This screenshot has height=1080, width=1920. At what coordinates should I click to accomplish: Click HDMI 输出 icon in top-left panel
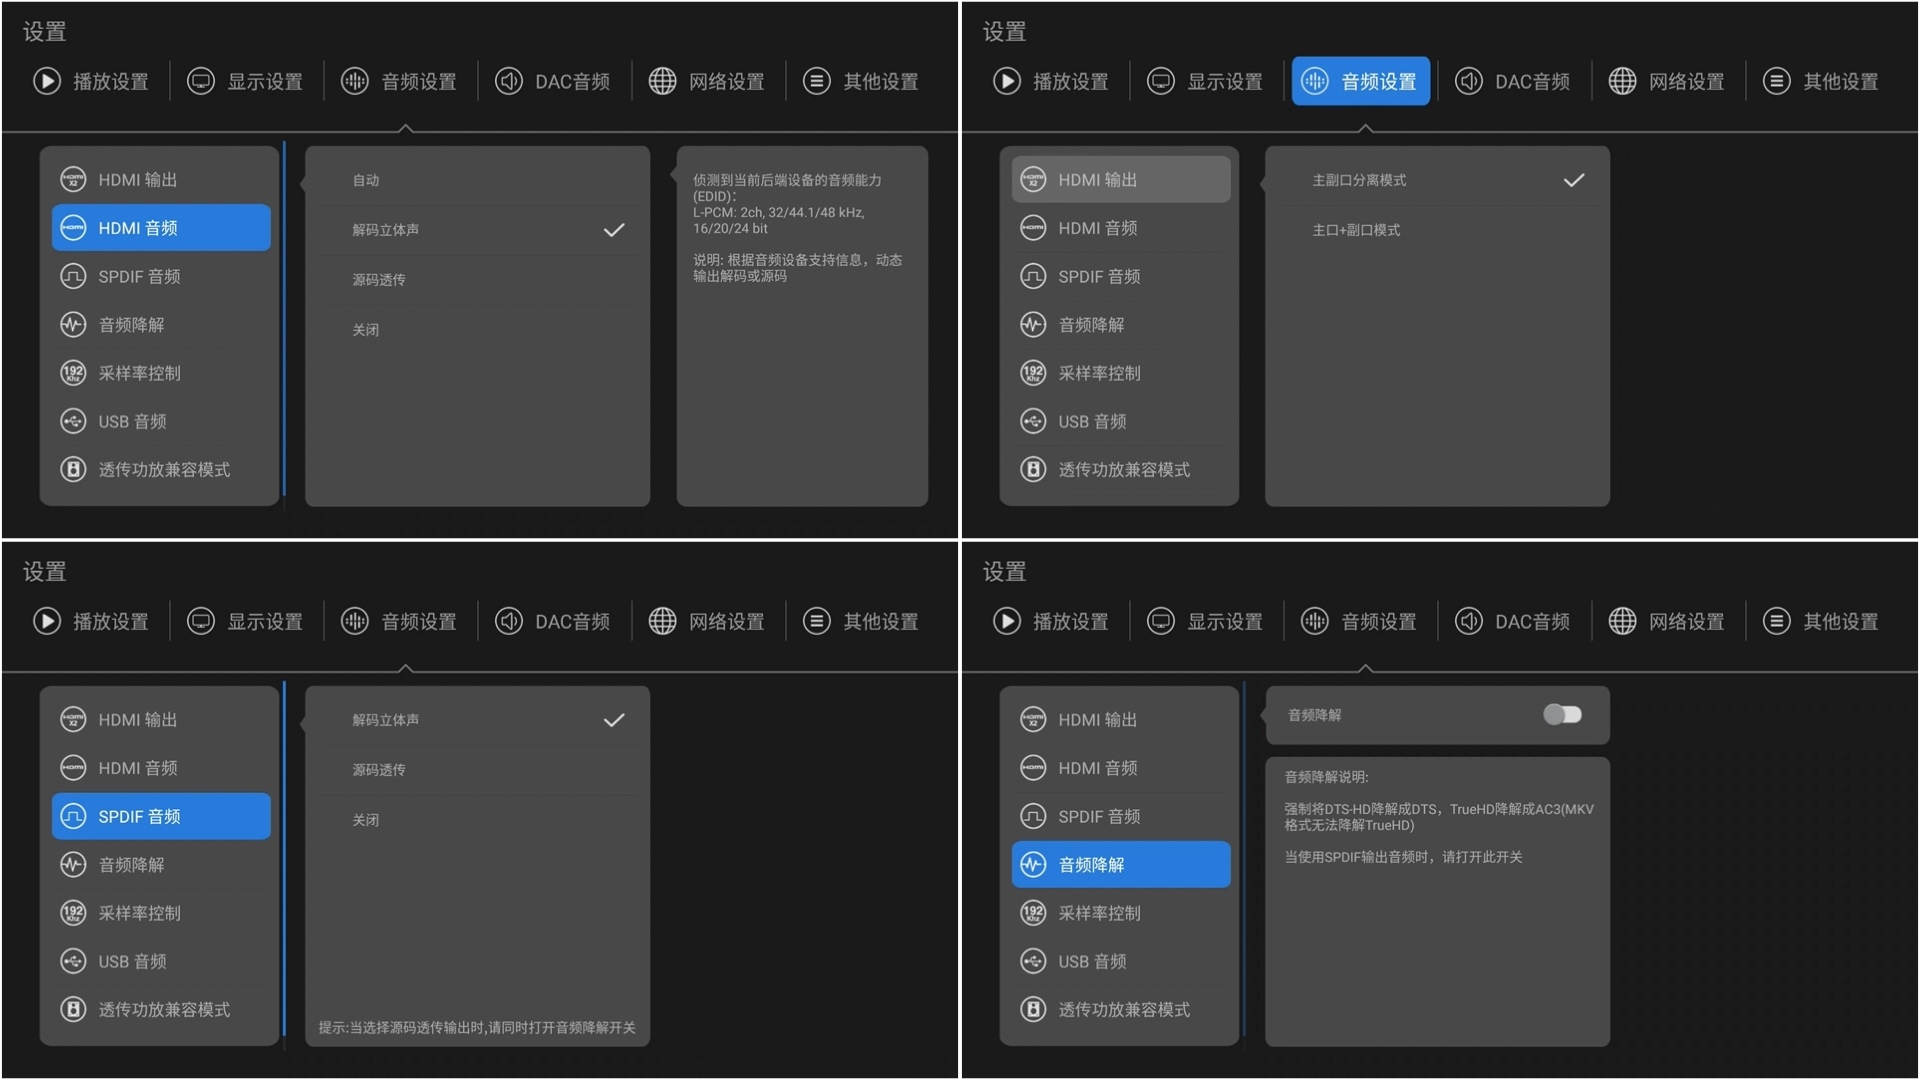[x=73, y=180]
